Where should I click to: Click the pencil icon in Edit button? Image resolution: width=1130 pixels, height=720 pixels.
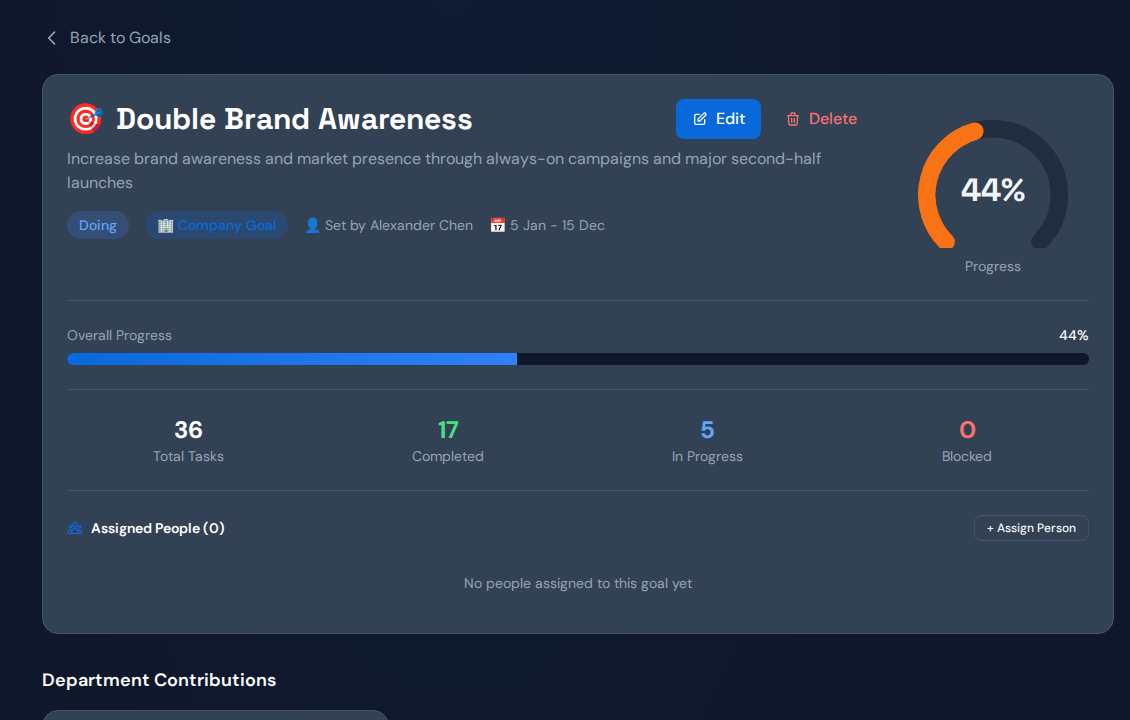click(x=700, y=119)
